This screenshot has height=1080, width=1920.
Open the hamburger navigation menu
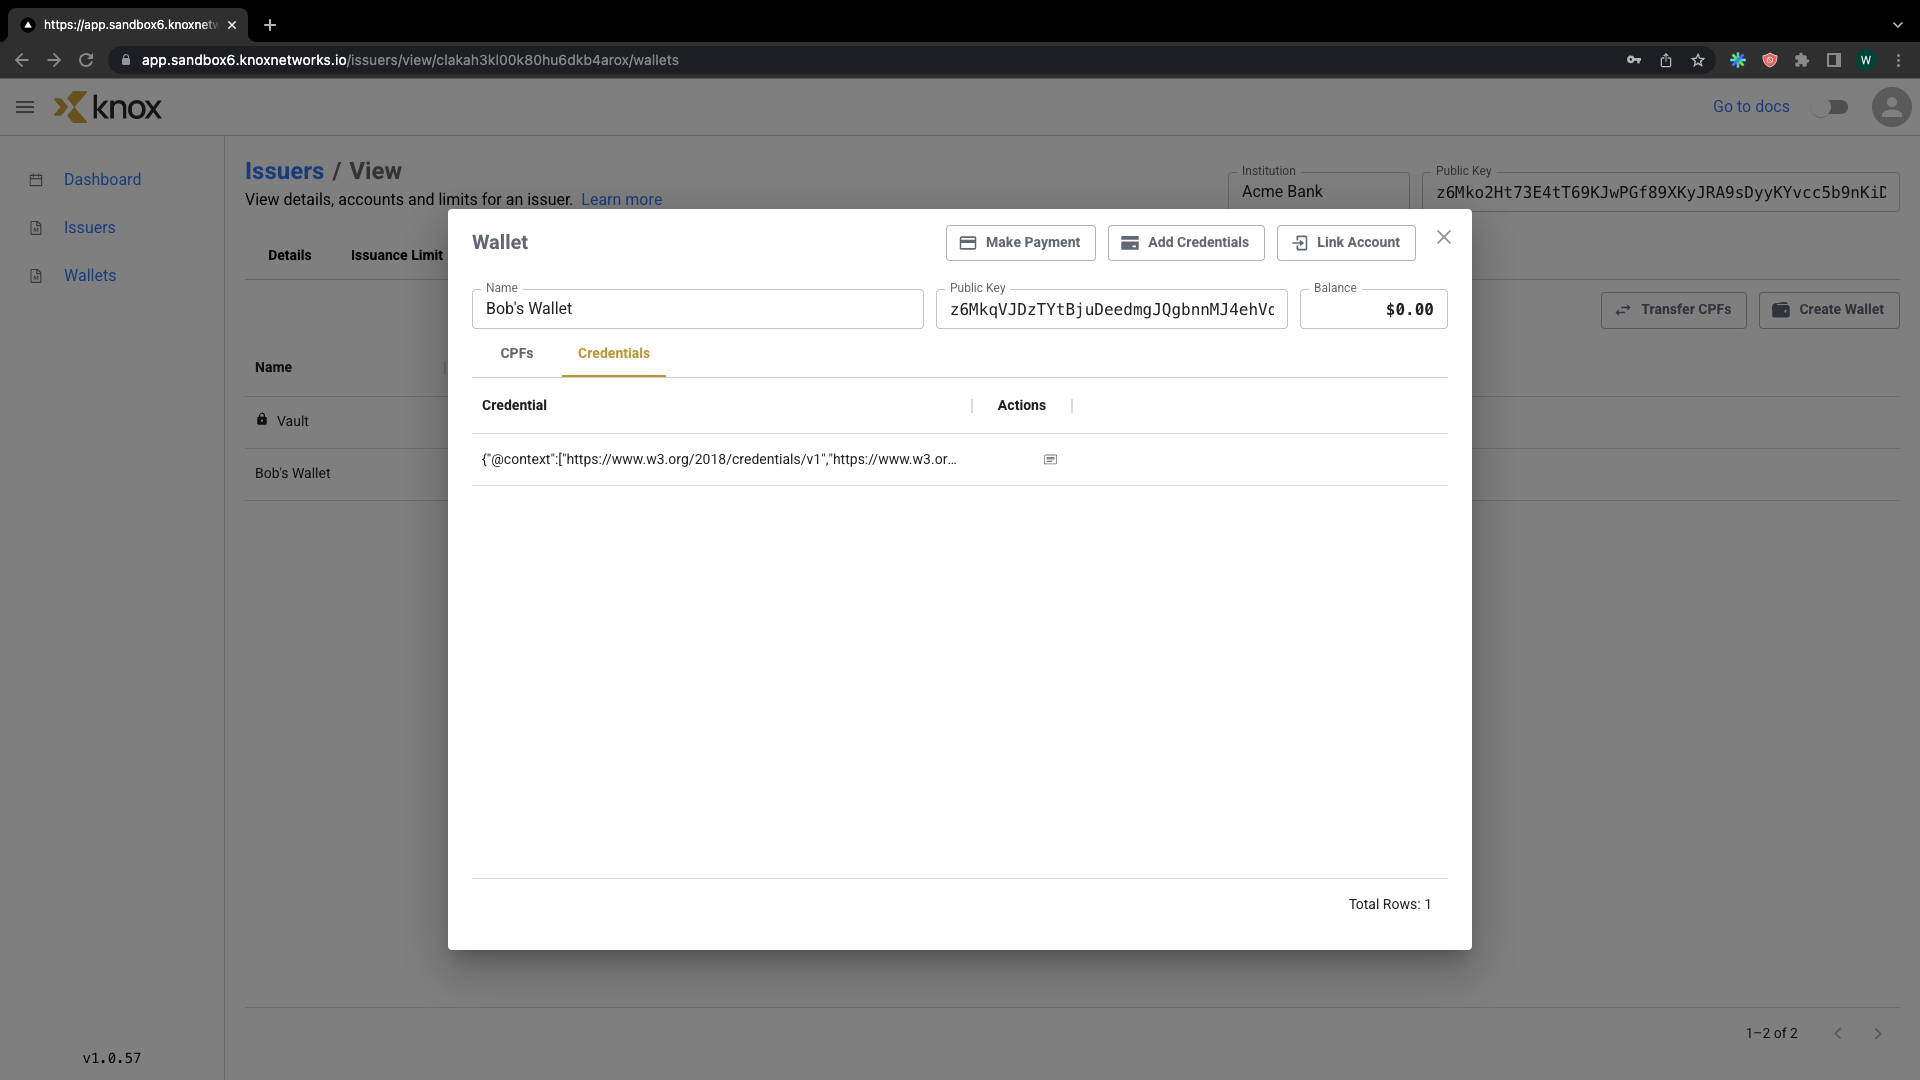(x=25, y=107)
